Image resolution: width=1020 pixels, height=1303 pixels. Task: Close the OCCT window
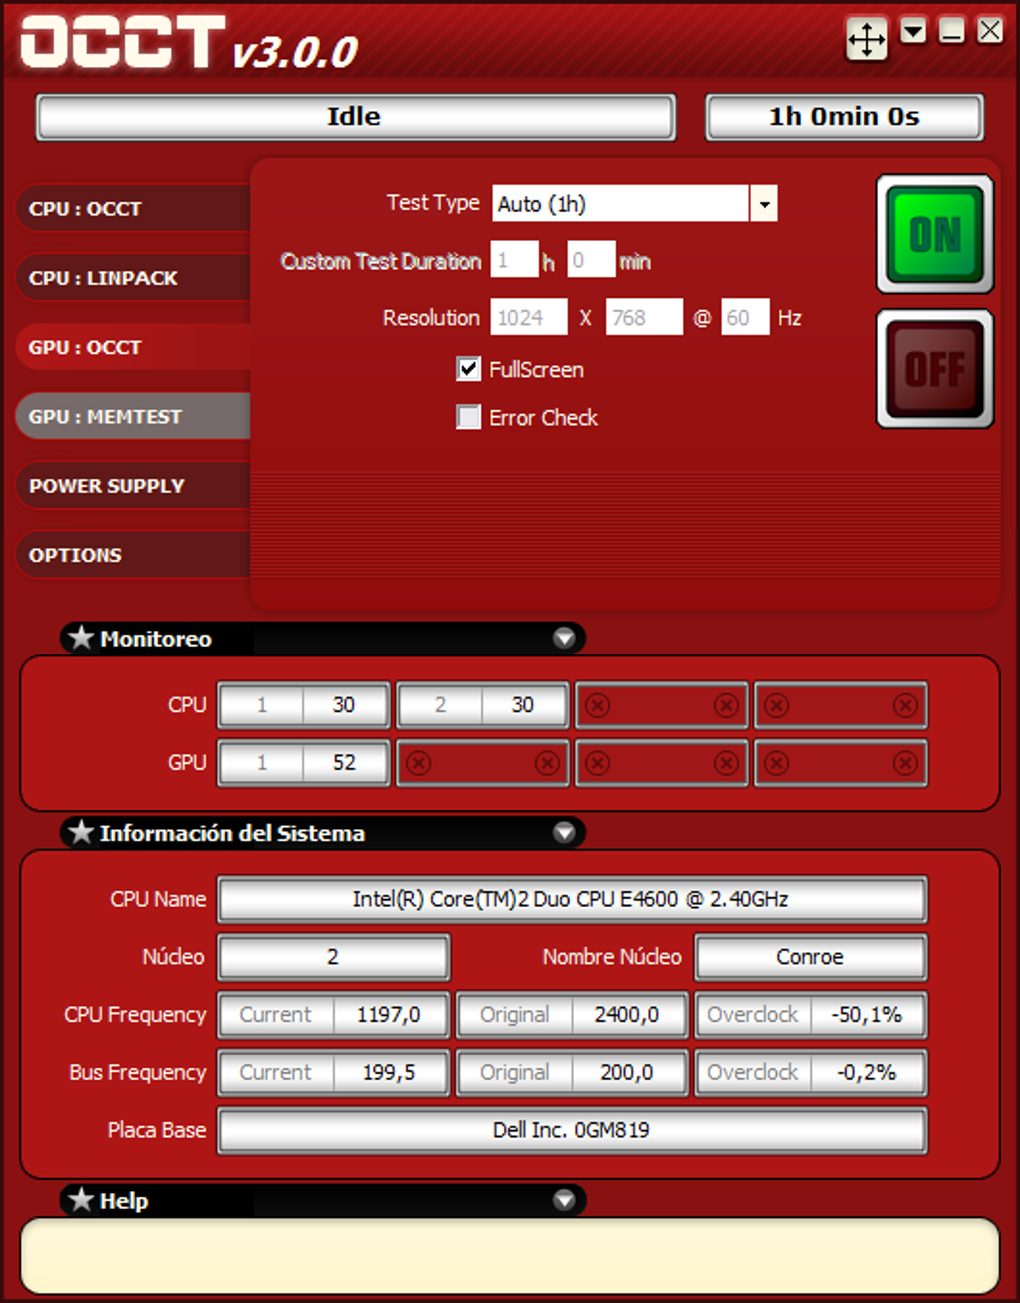(990, 31)
